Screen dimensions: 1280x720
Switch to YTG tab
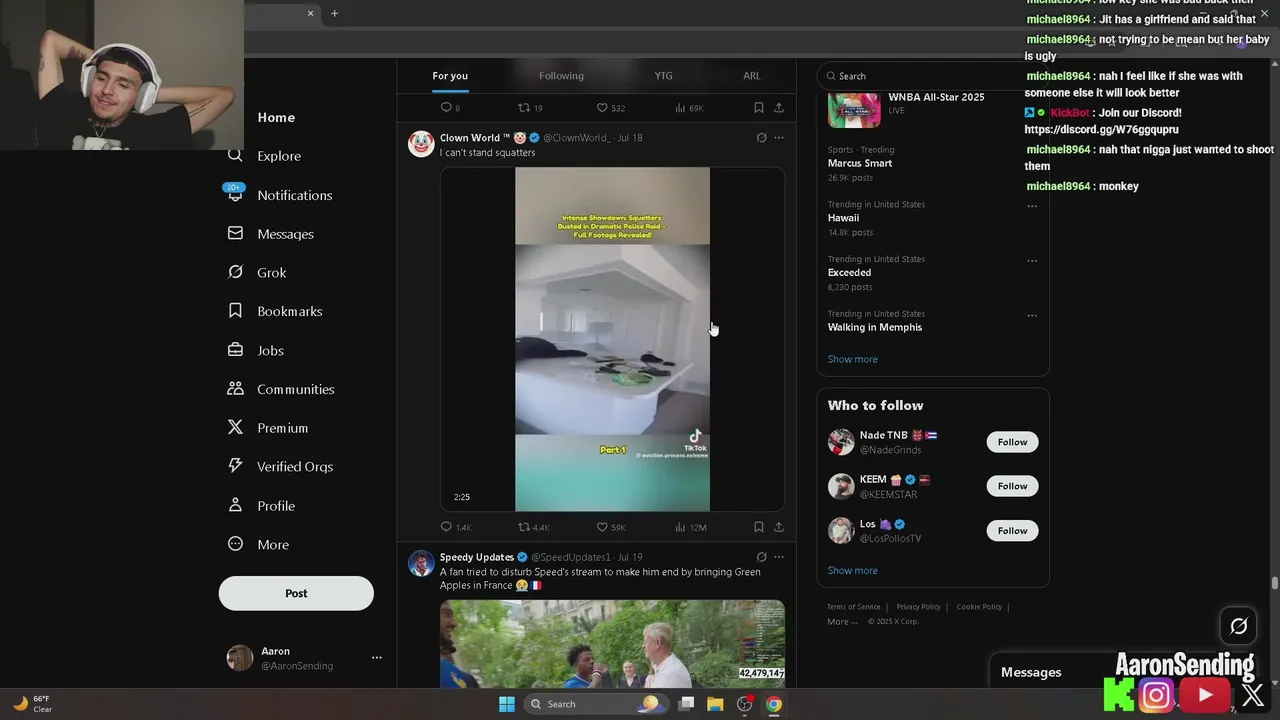point(664,76)
